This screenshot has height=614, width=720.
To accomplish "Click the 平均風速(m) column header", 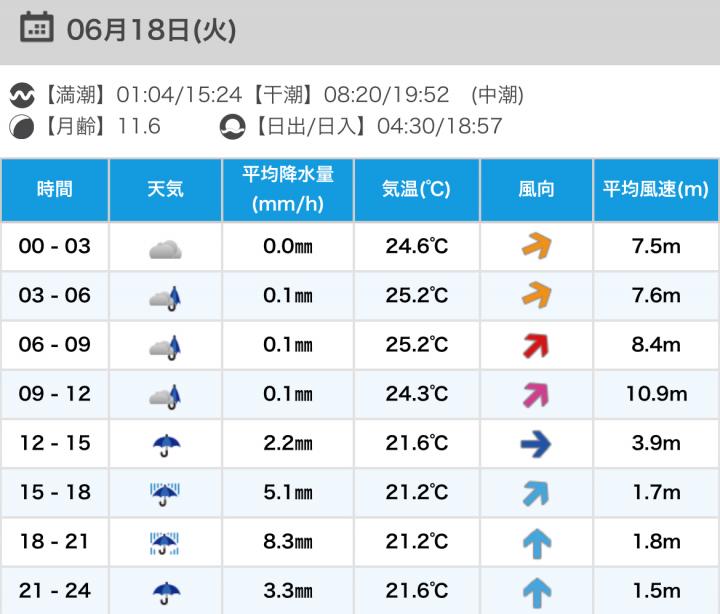I will pos(656,189).
